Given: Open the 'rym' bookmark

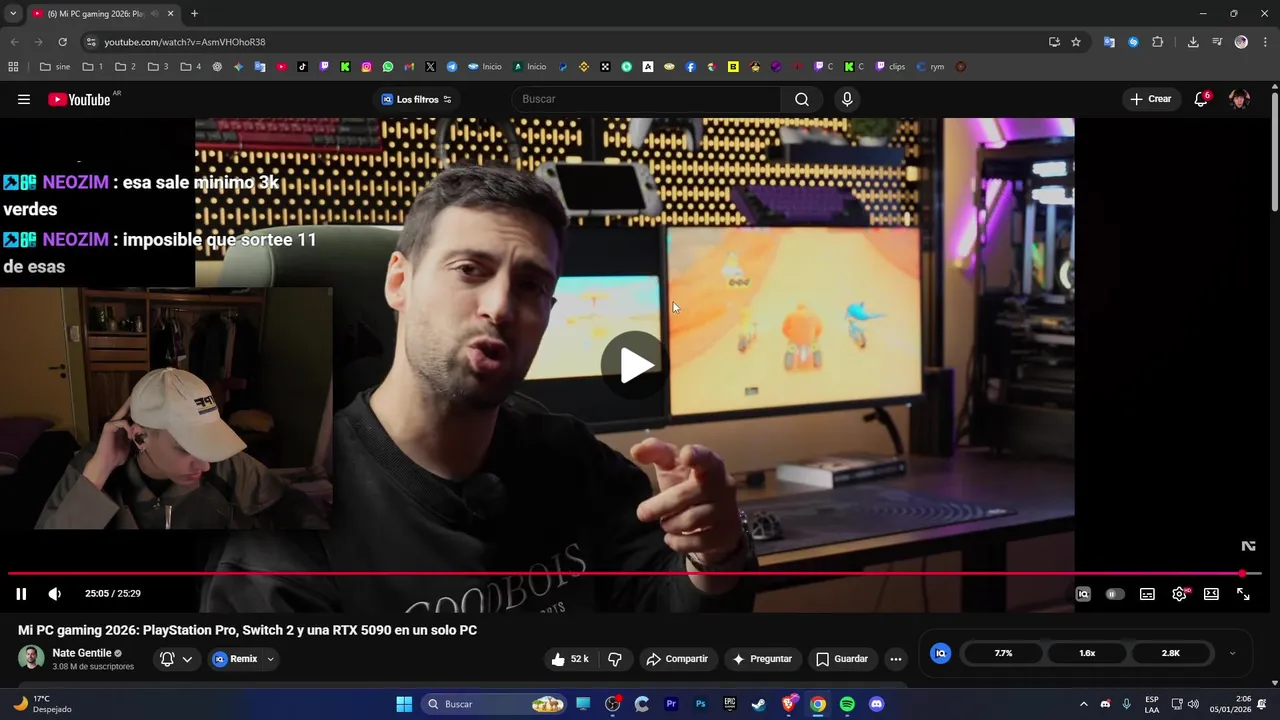Looking at the screenshot, I should (x=930, y=67).
